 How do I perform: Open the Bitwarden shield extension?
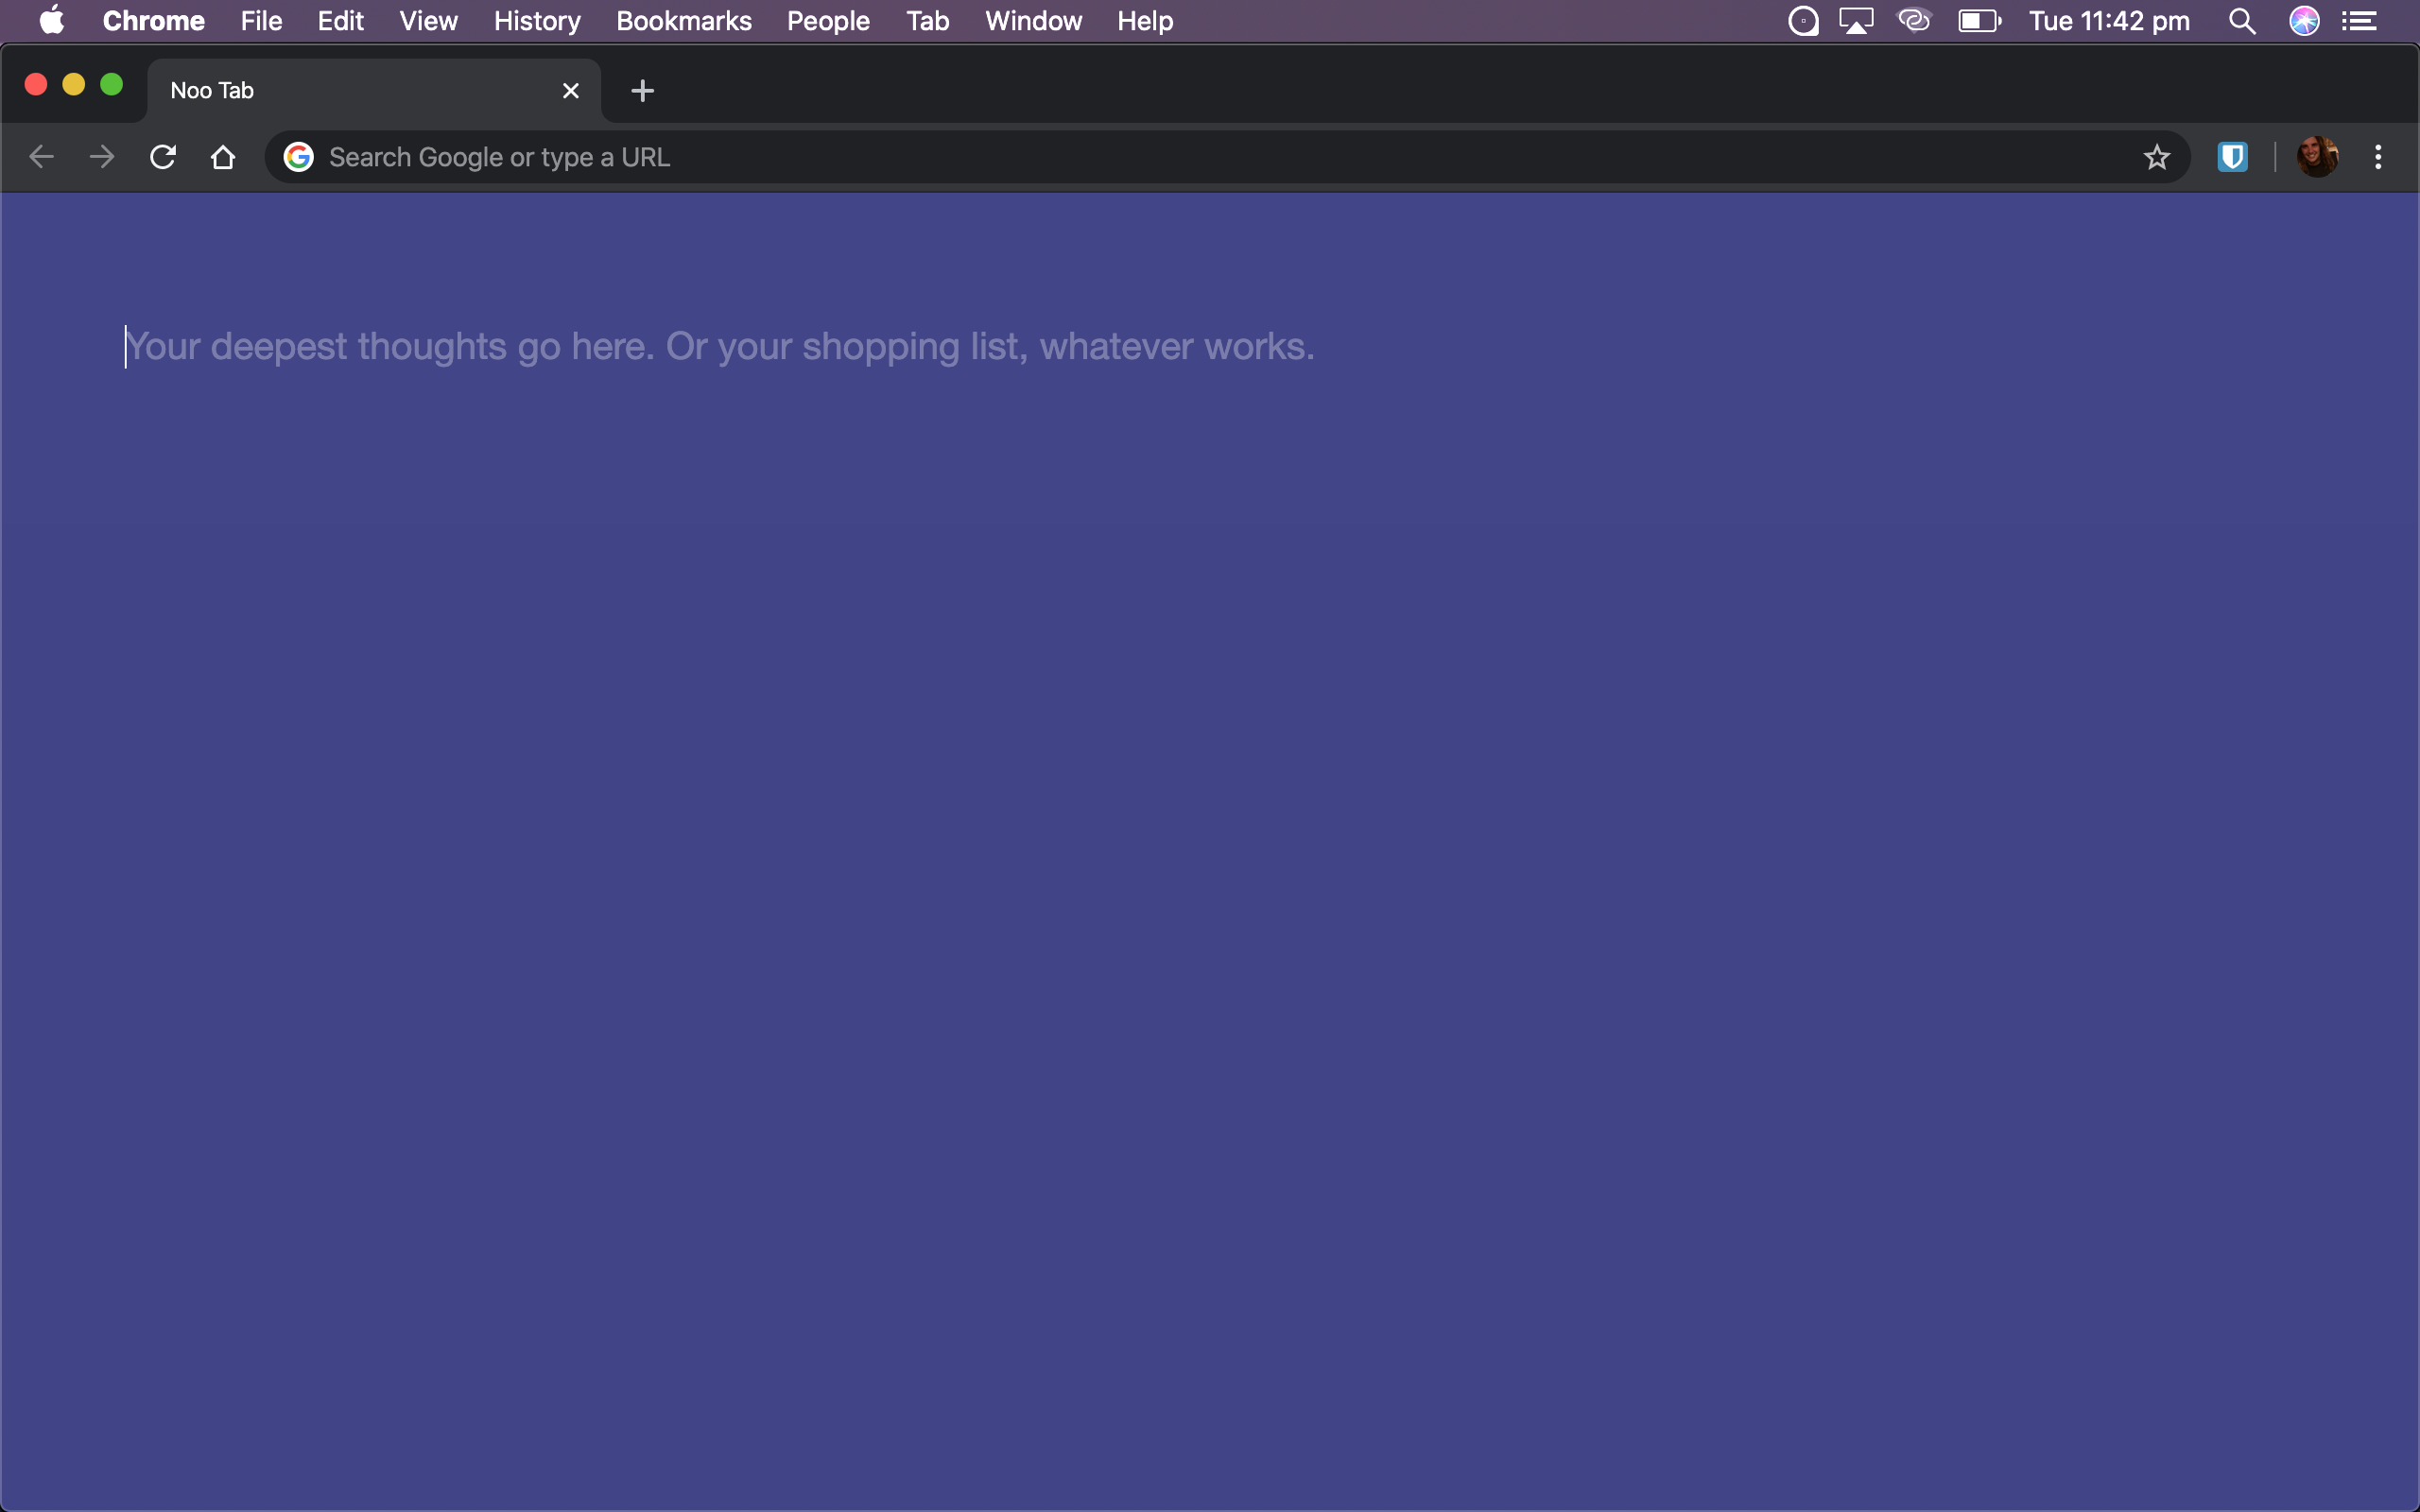2232,157
